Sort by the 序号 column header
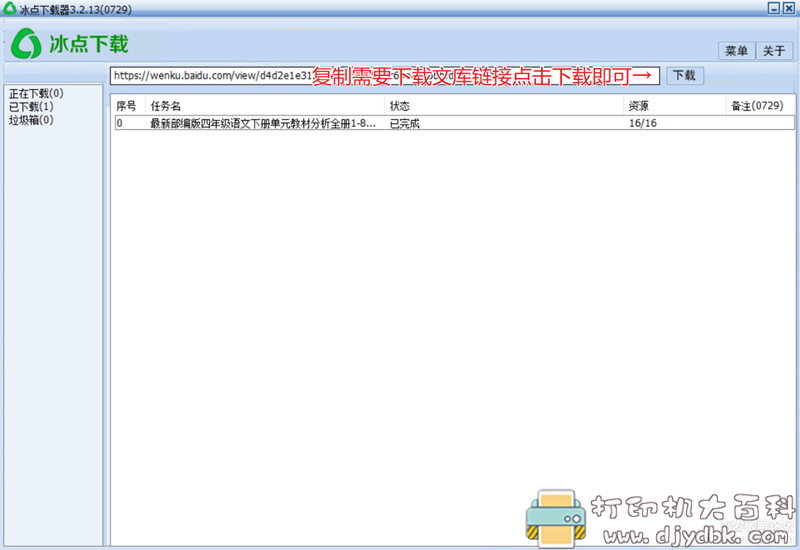 pos(126,106)
